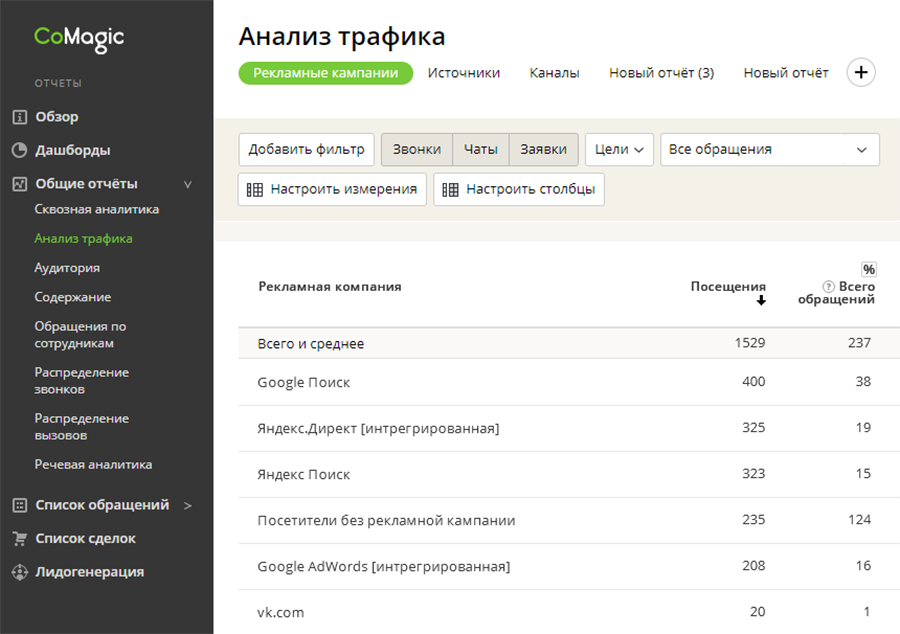900x634 pixels.
Task: Click the Лидогенерация icon in sidebar
Action: 19,573
